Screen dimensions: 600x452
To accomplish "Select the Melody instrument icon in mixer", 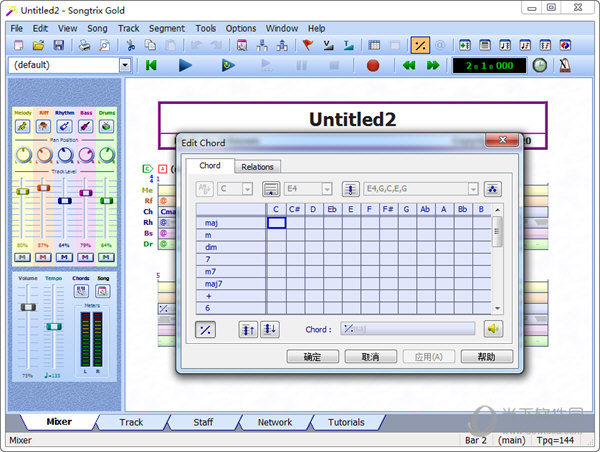I will coord(23,126).
